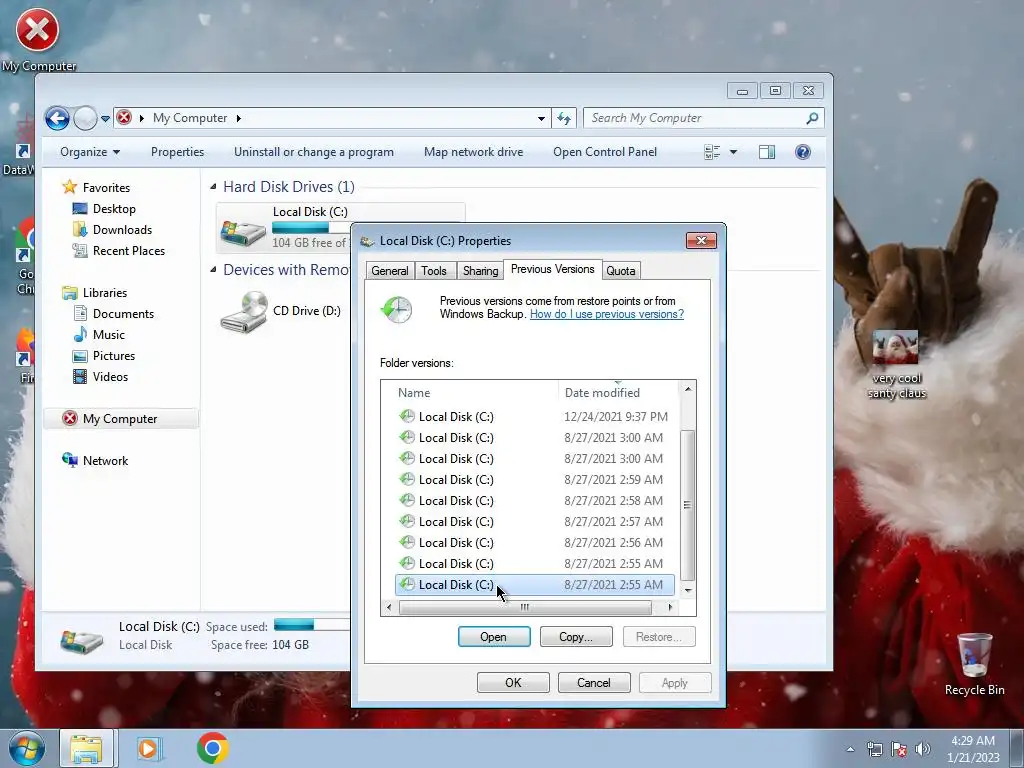Select version dated 8/27/2021 2:59 AM

tap(534, 479)
